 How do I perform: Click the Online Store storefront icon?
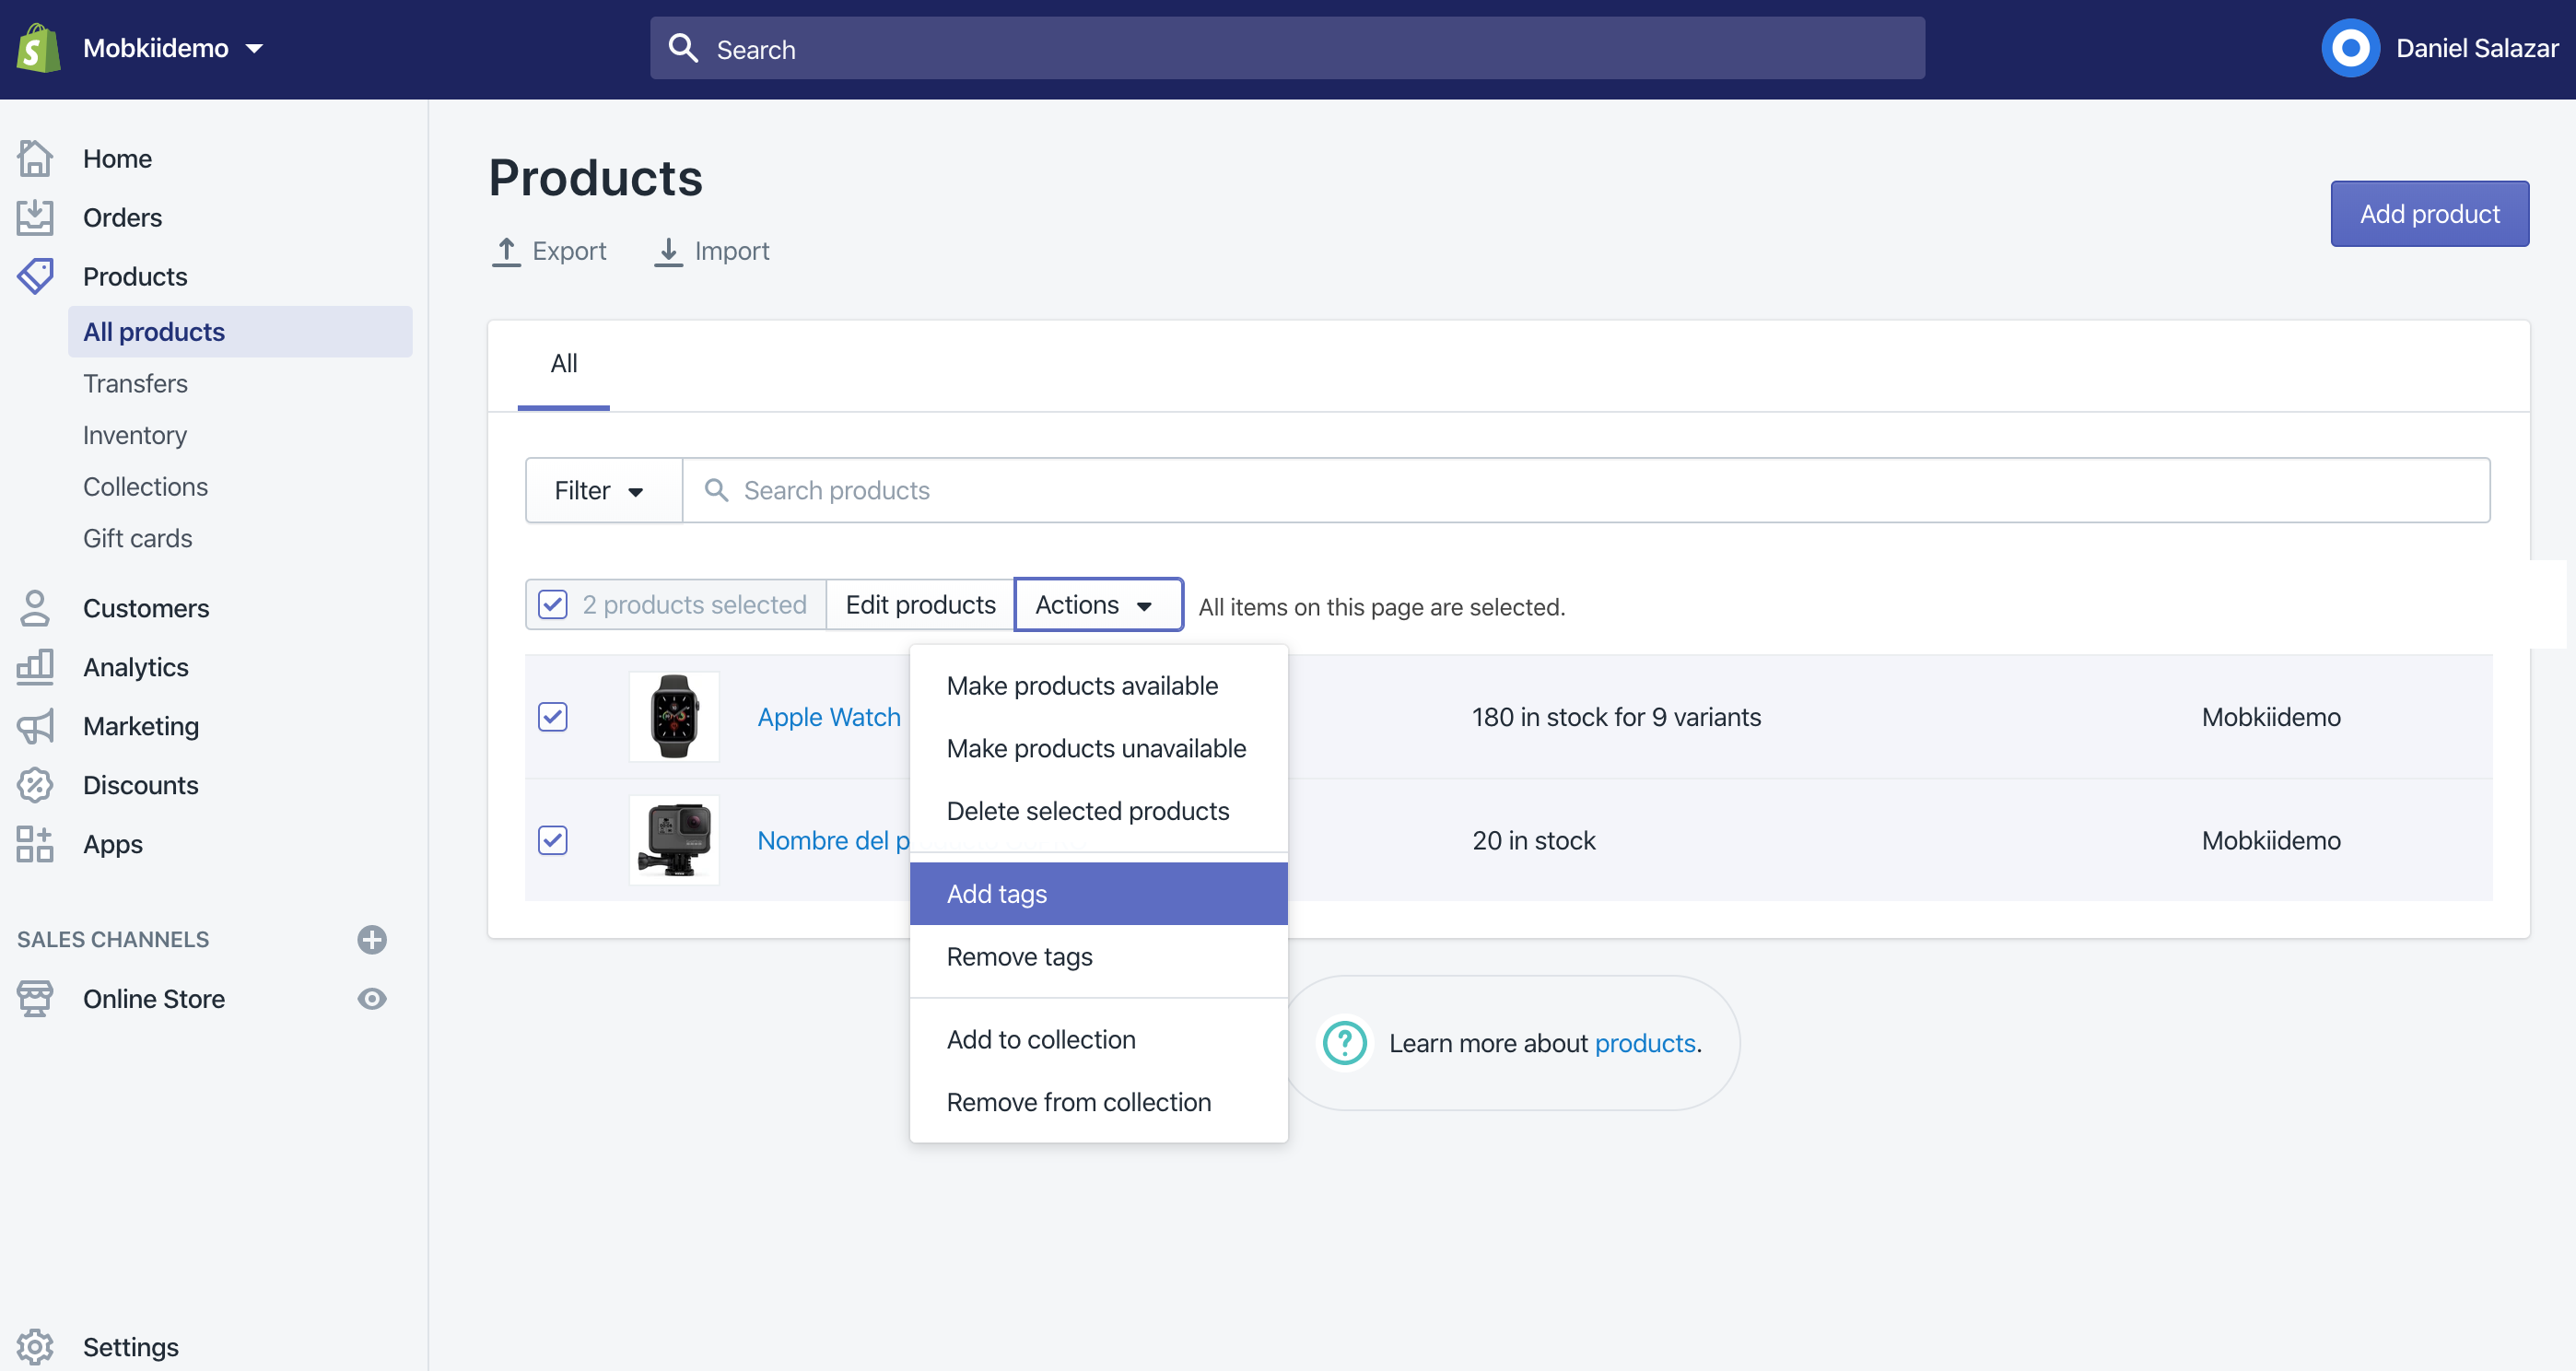tap(35, 998)
